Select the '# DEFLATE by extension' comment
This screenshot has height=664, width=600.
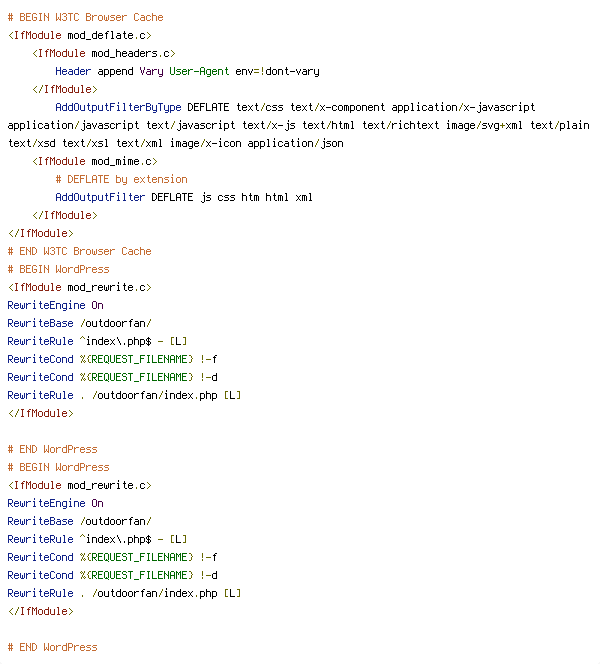(122, 179)
